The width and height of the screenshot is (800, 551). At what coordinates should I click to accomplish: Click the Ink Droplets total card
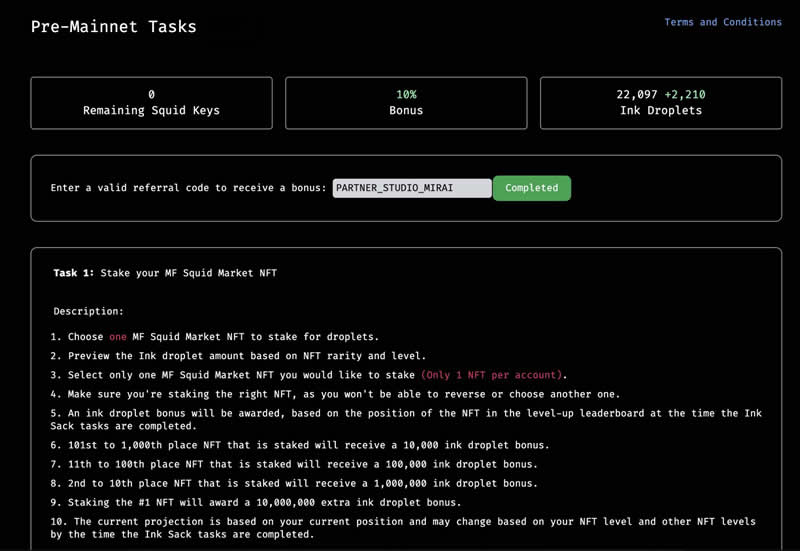[660, 103]
